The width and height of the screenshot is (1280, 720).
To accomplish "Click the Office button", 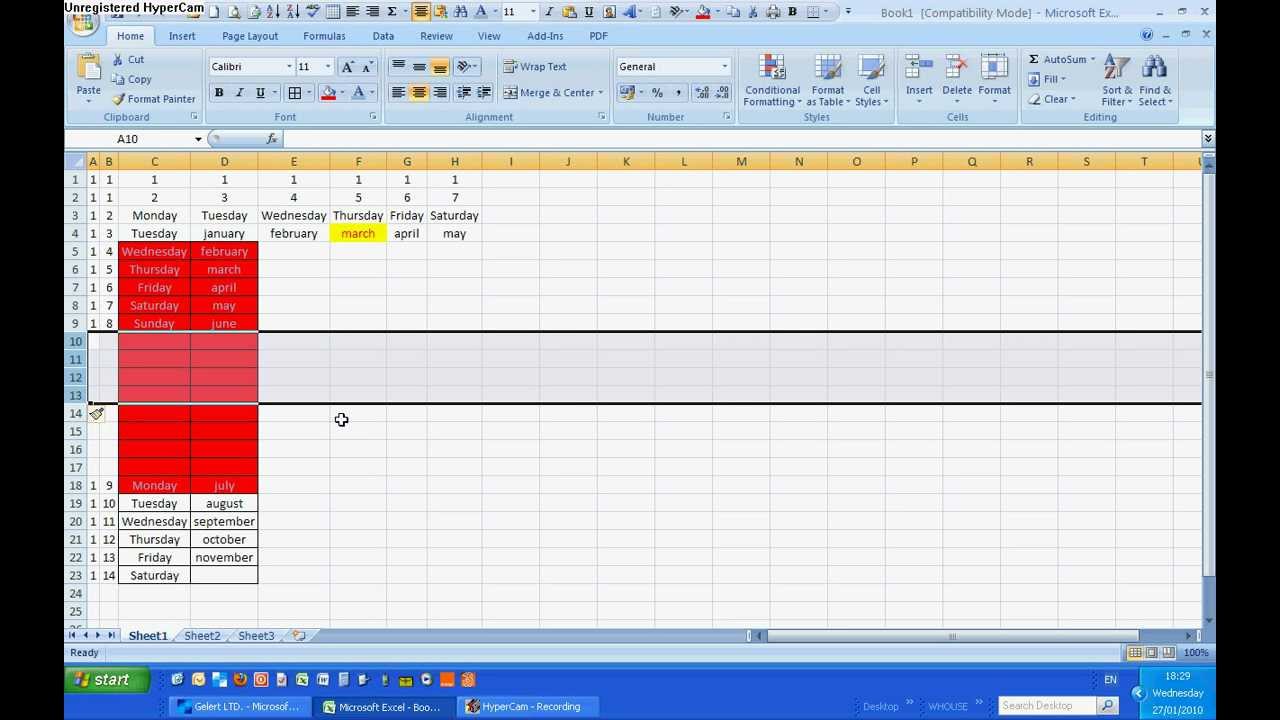I will (83, 22).
